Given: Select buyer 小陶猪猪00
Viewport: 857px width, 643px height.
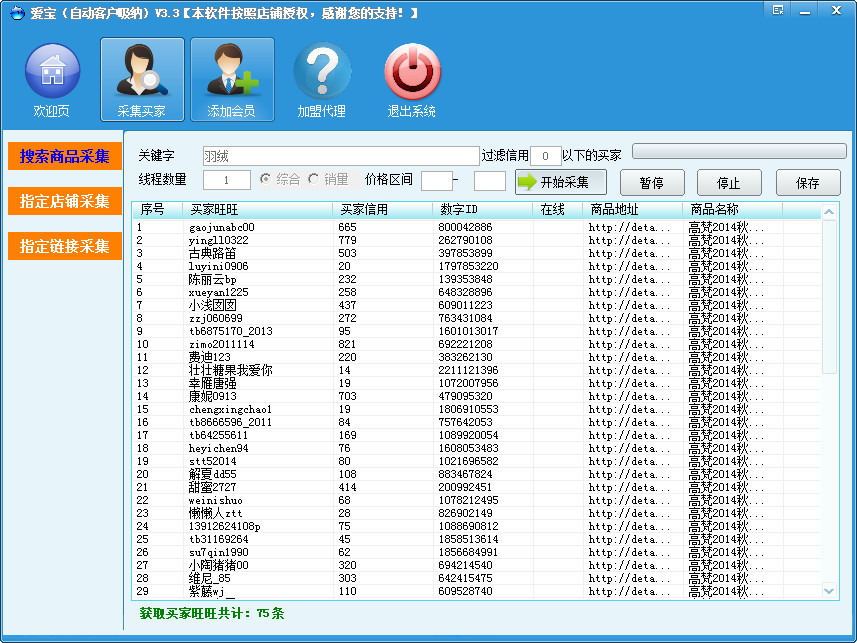Looking at the screenshot, I should pyautogui.click(x=219, y=565).
